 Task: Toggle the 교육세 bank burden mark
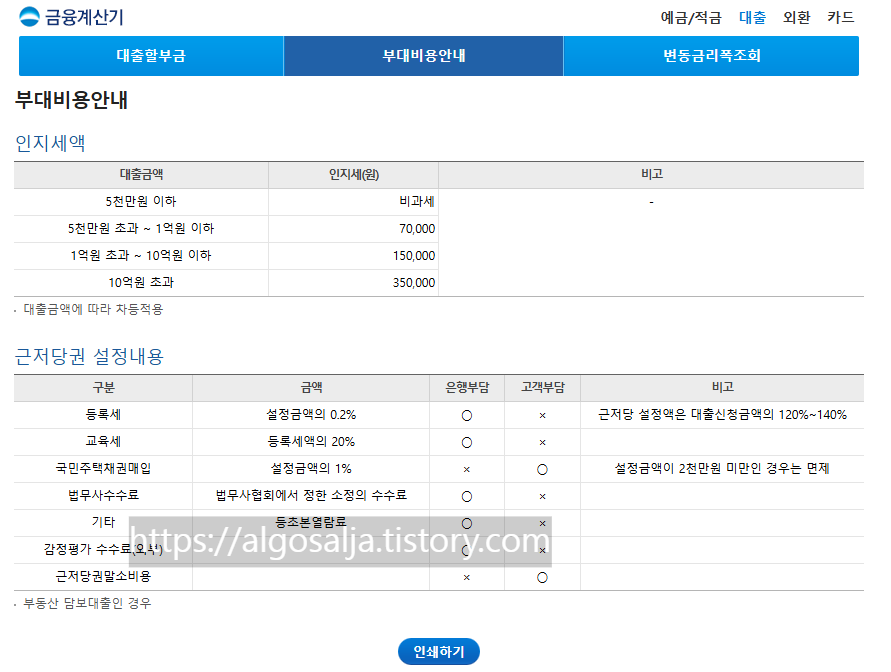click(467, 441)
